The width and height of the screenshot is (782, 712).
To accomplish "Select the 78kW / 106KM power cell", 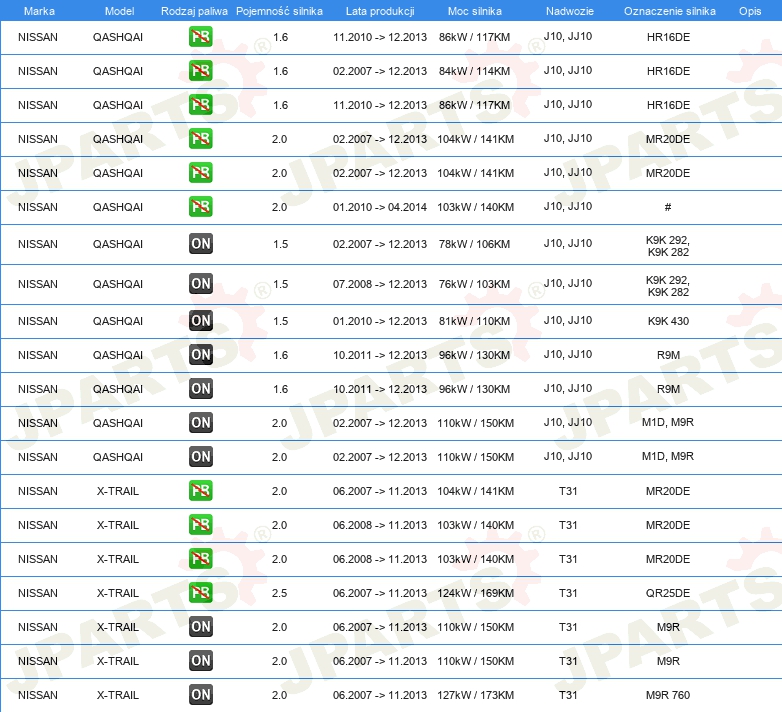I will click(474, 244).
